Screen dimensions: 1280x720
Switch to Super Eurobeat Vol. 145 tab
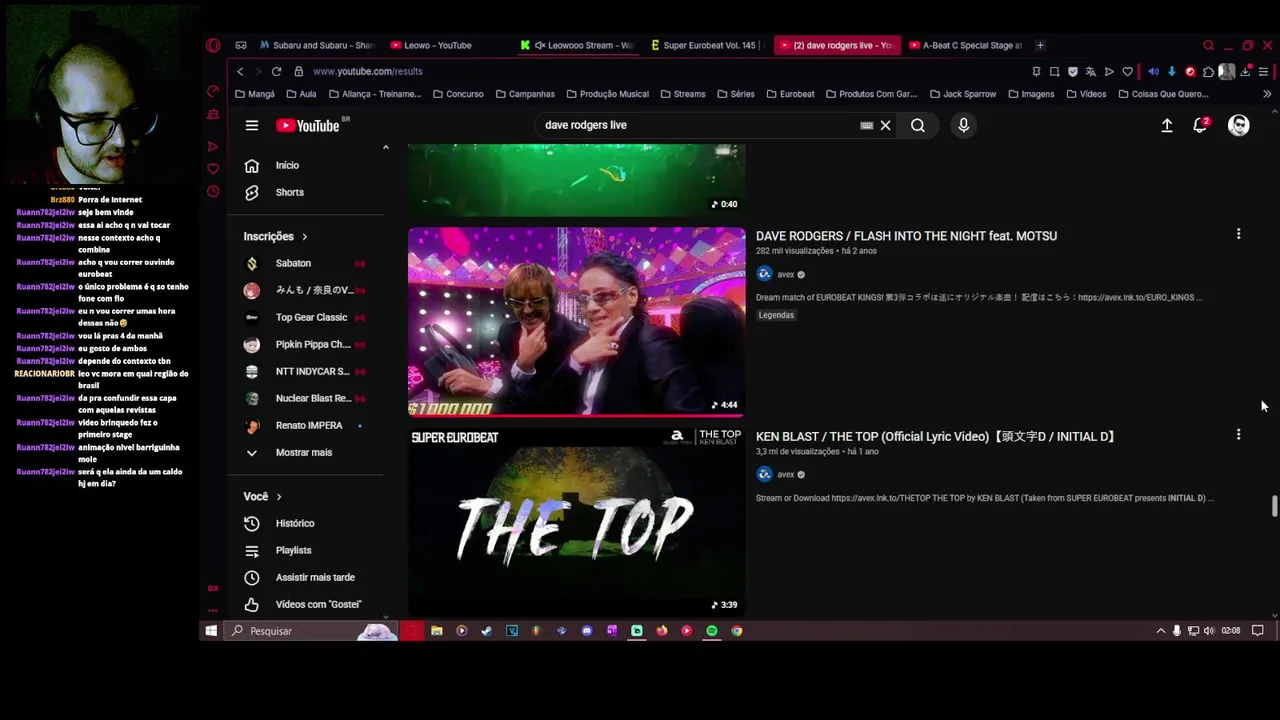click(707, 45)
